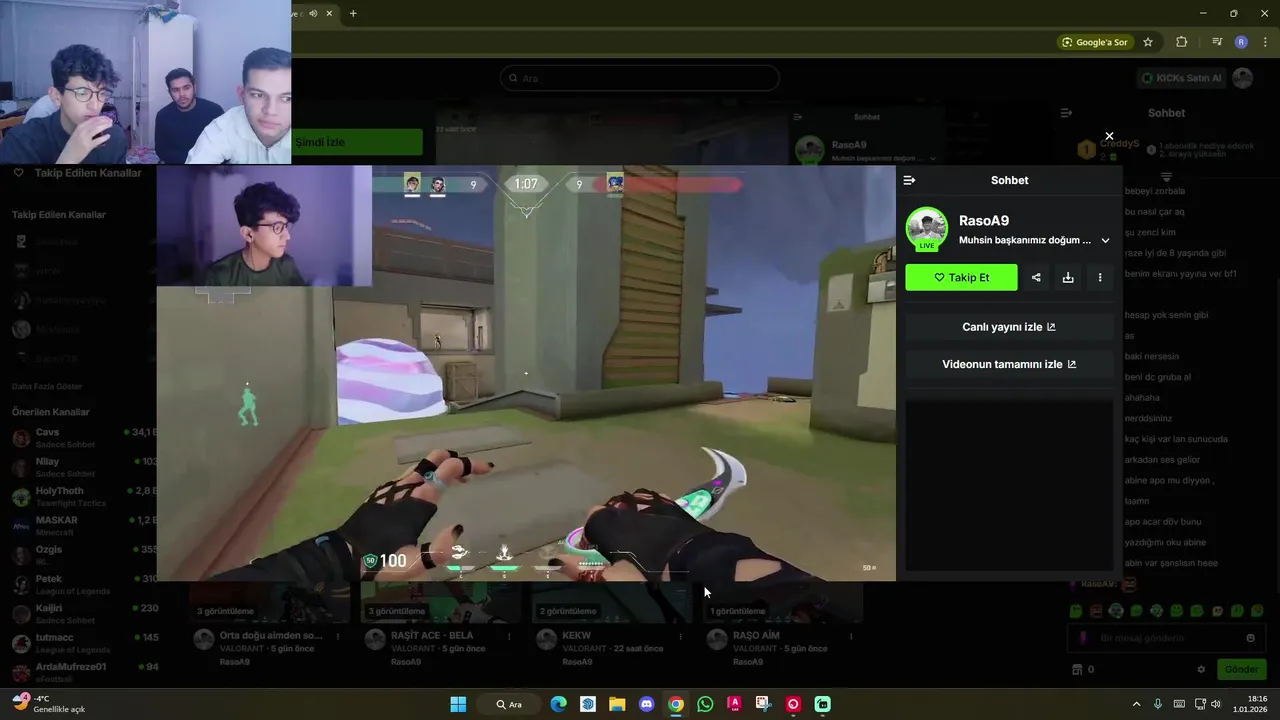The width and height of the screenshot is (1280, 720).
Task: Click the Google'a Sor button in the address bar
Action: [1095, 42]
